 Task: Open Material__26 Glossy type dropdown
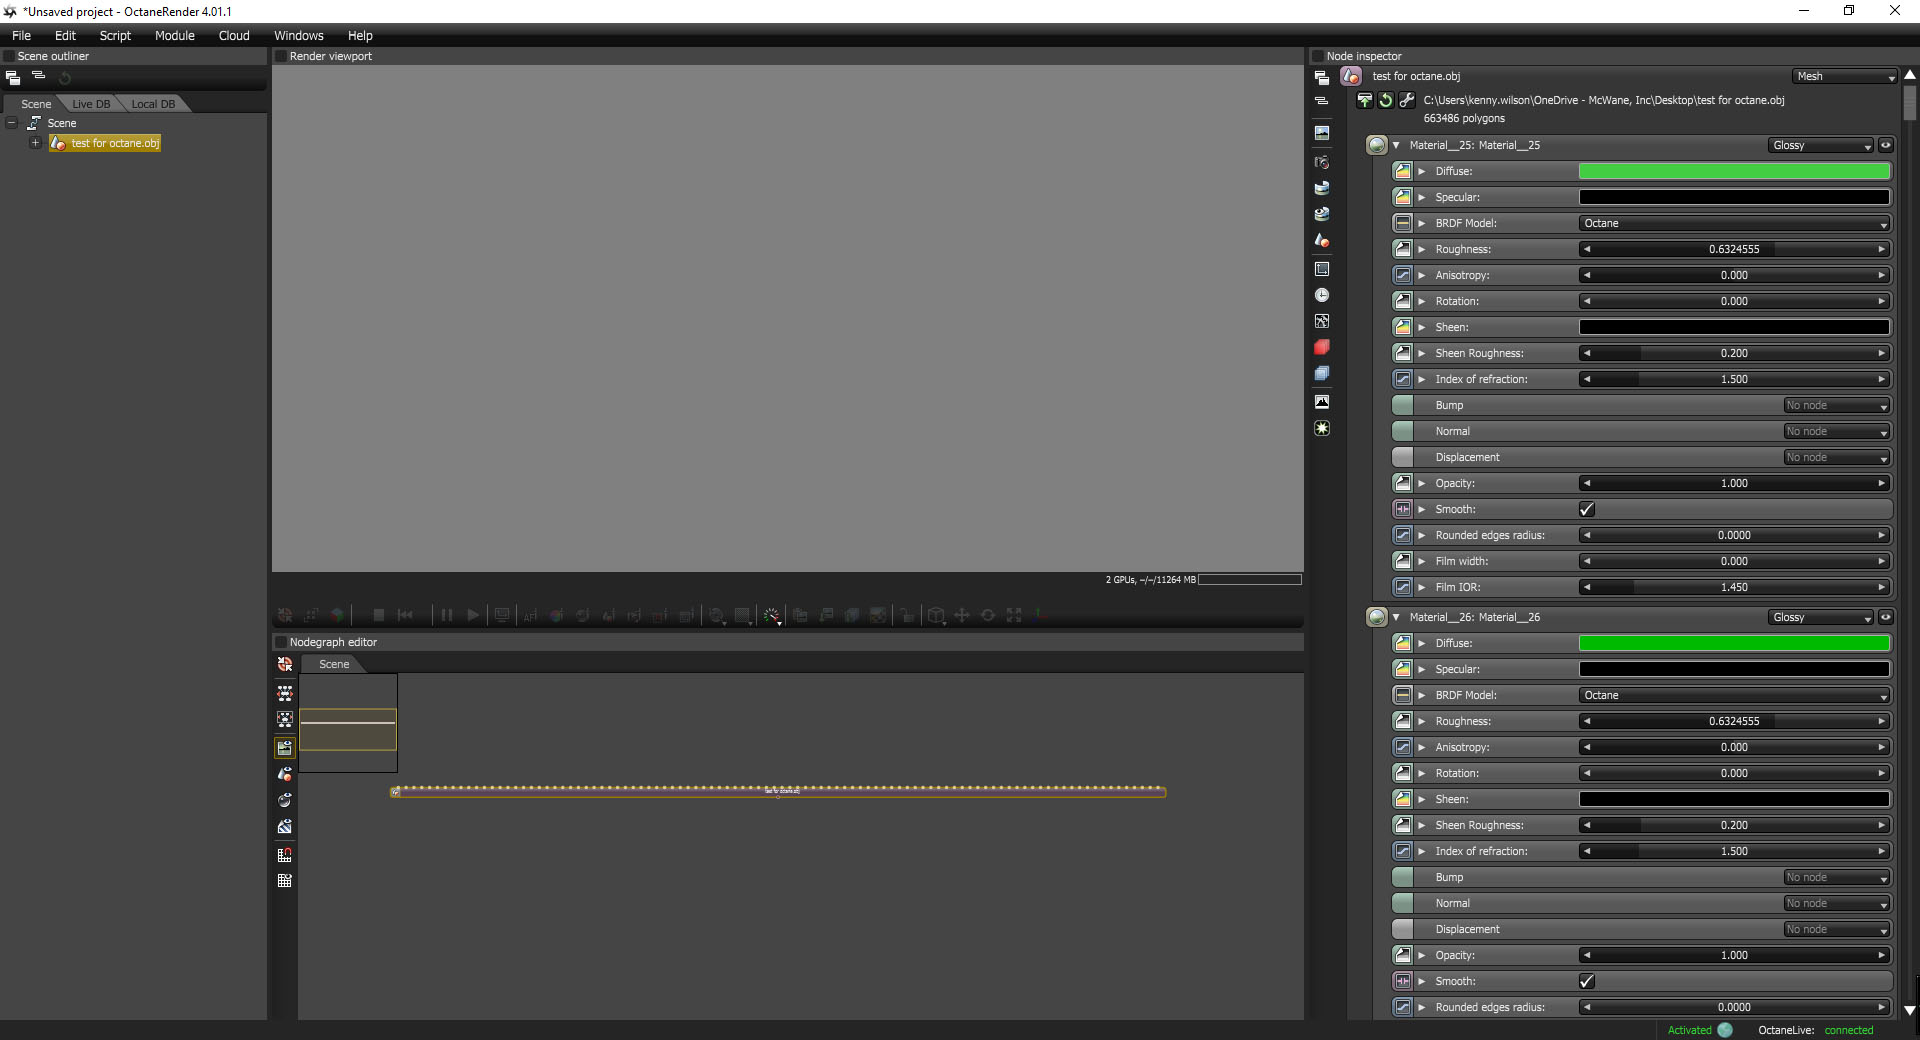click(1821, 617)
